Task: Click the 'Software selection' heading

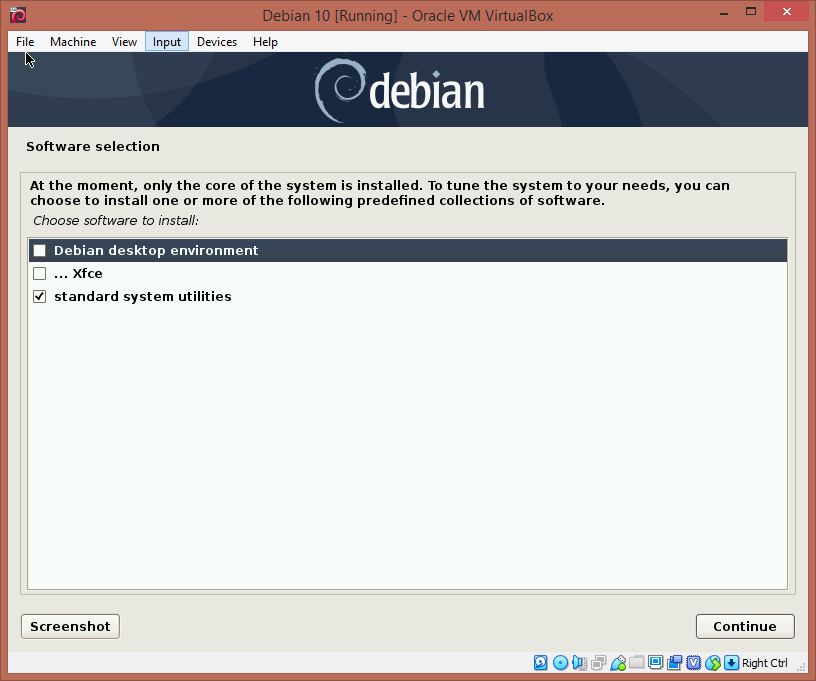Action: pyautogui.click(x=93, y=147)
